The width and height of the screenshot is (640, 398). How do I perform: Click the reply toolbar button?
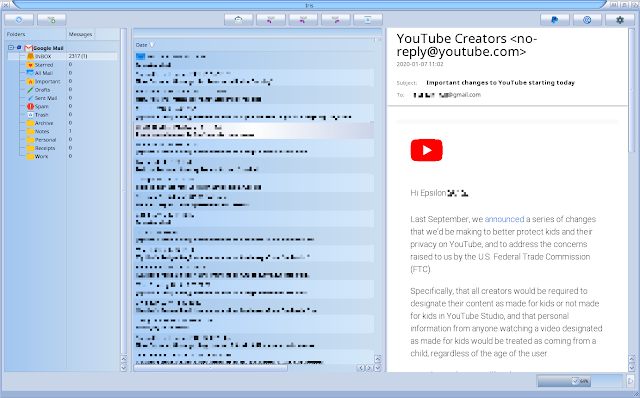coord(271,20)
